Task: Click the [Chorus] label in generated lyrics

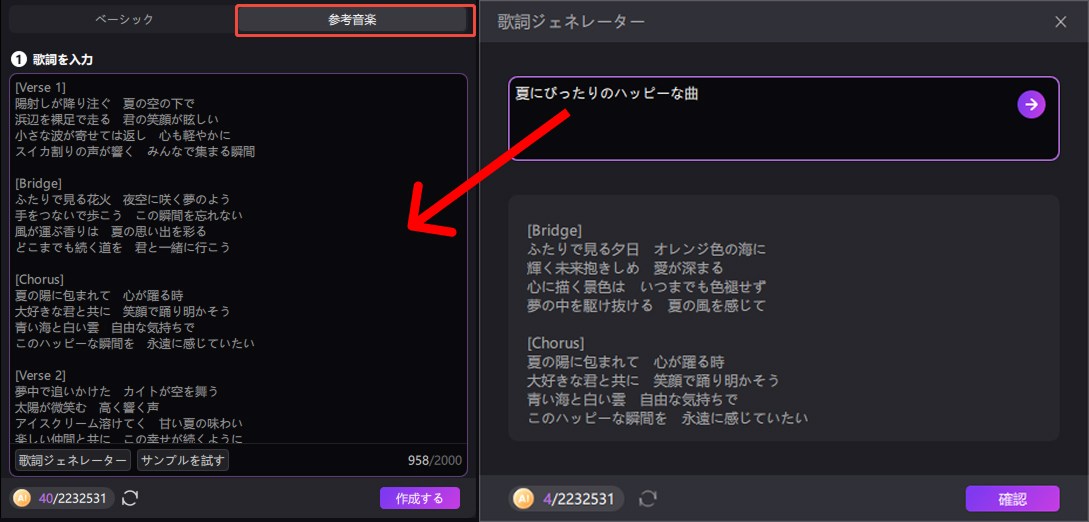Action: coord(556,343)
